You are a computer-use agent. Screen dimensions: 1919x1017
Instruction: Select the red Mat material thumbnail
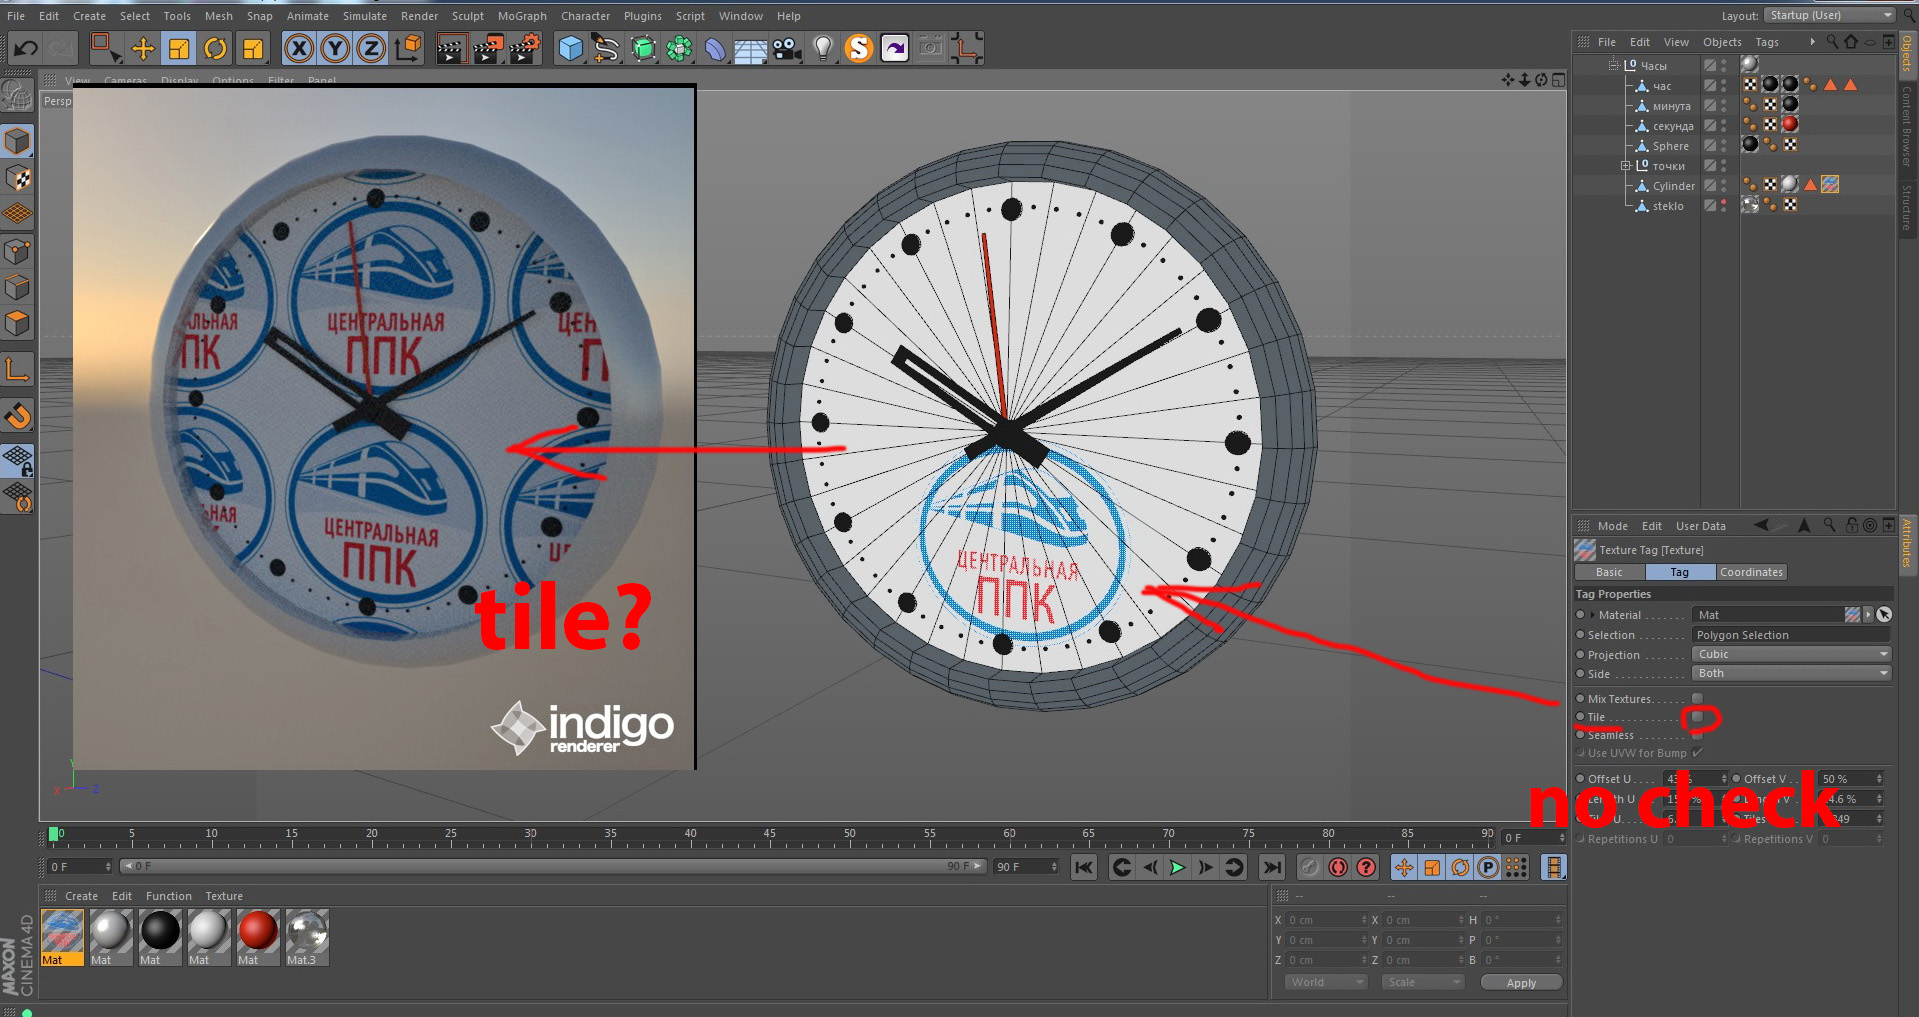click(x=258, y=937)
